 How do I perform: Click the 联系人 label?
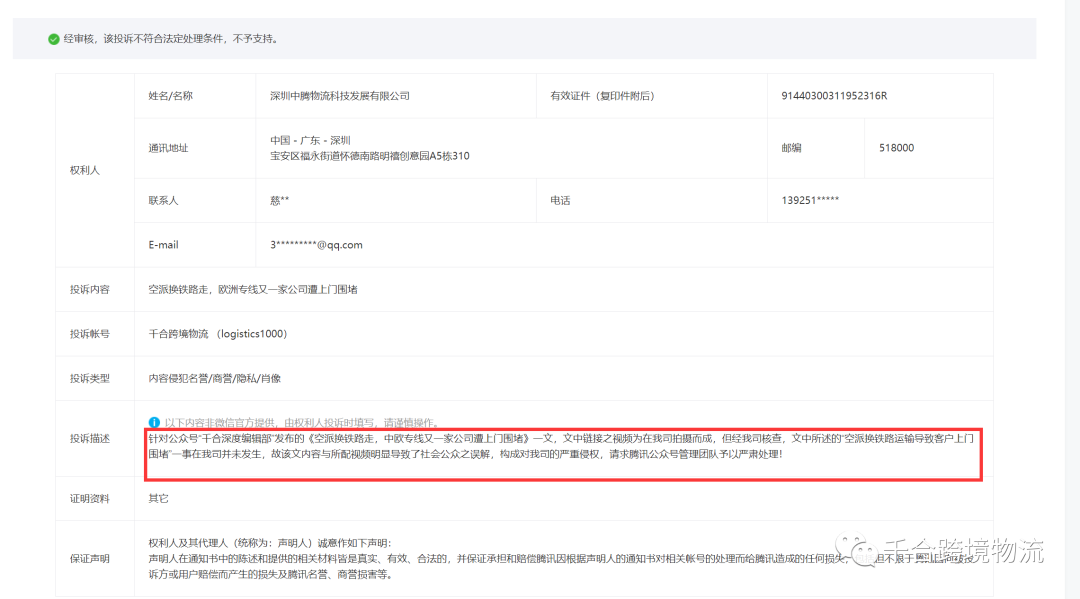point(163,200)
